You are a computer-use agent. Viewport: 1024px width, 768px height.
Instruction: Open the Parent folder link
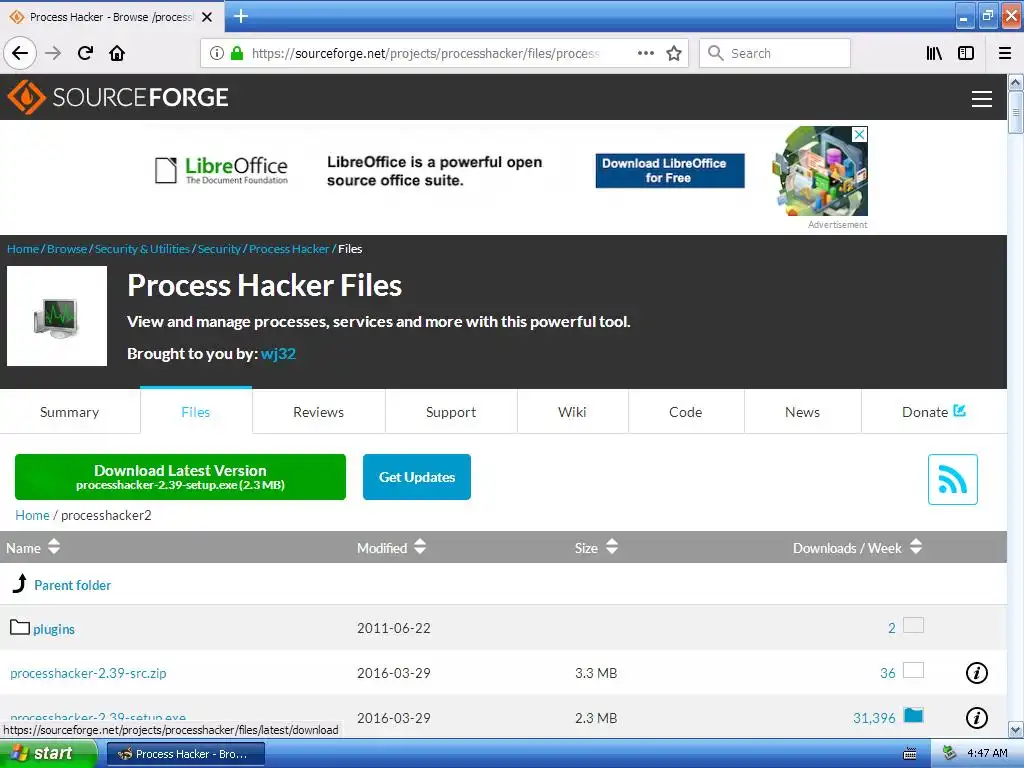(72, 585)
